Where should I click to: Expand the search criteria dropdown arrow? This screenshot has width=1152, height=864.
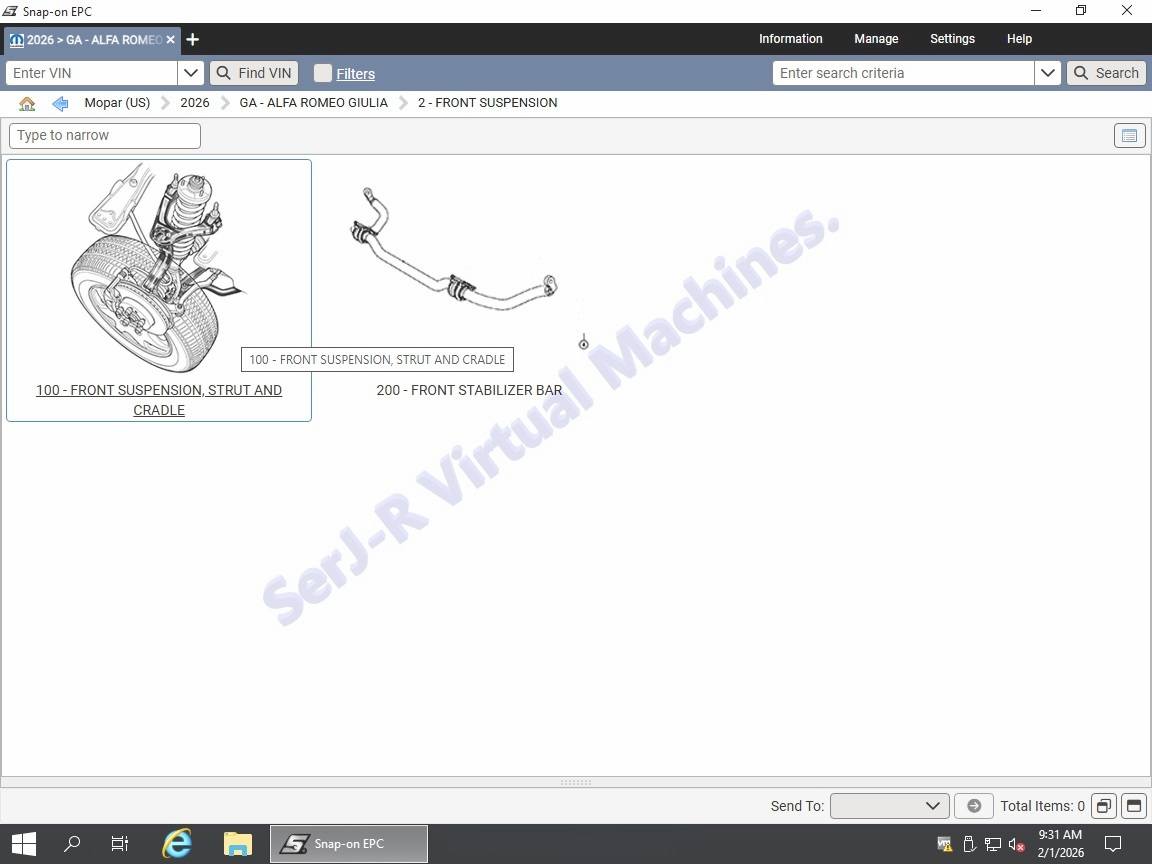pyautogui.click(x=1047, y=73)
